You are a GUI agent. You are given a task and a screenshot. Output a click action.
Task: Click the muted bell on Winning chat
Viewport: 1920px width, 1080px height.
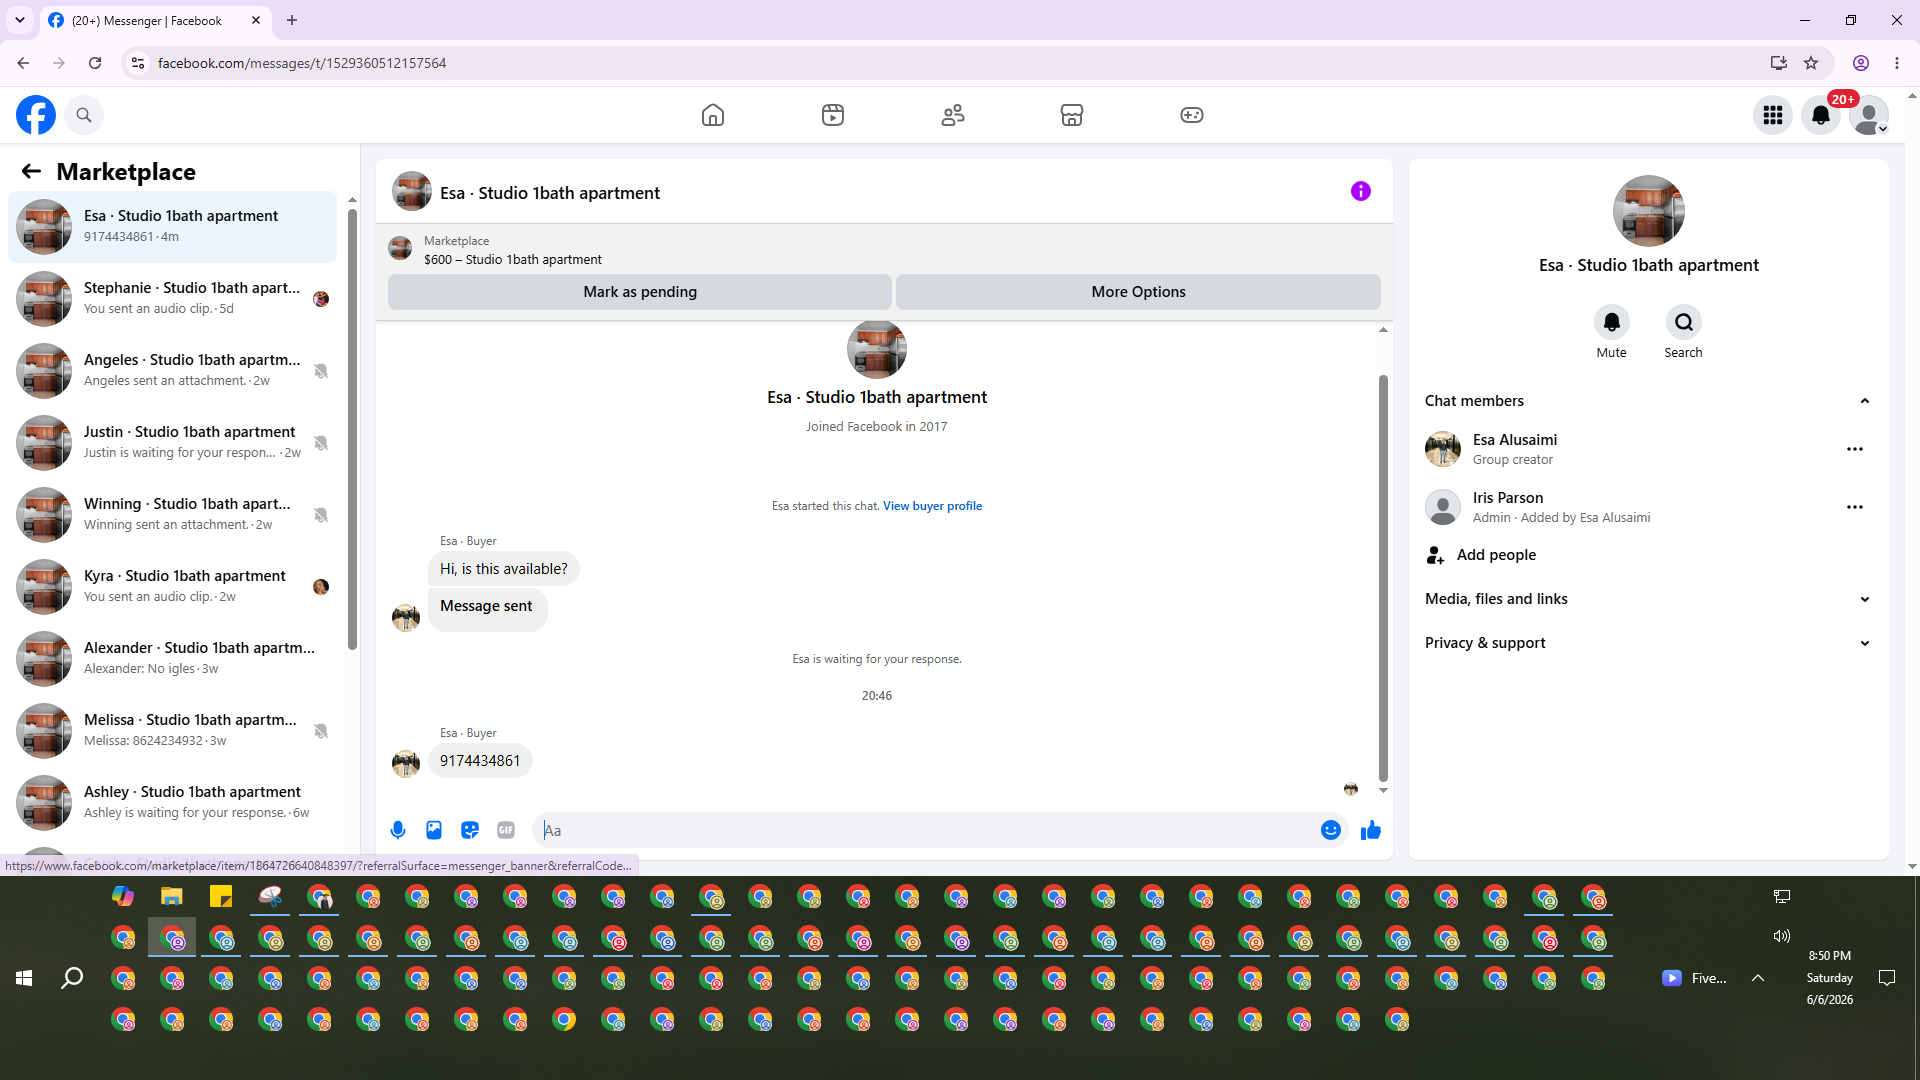[321, 515]
